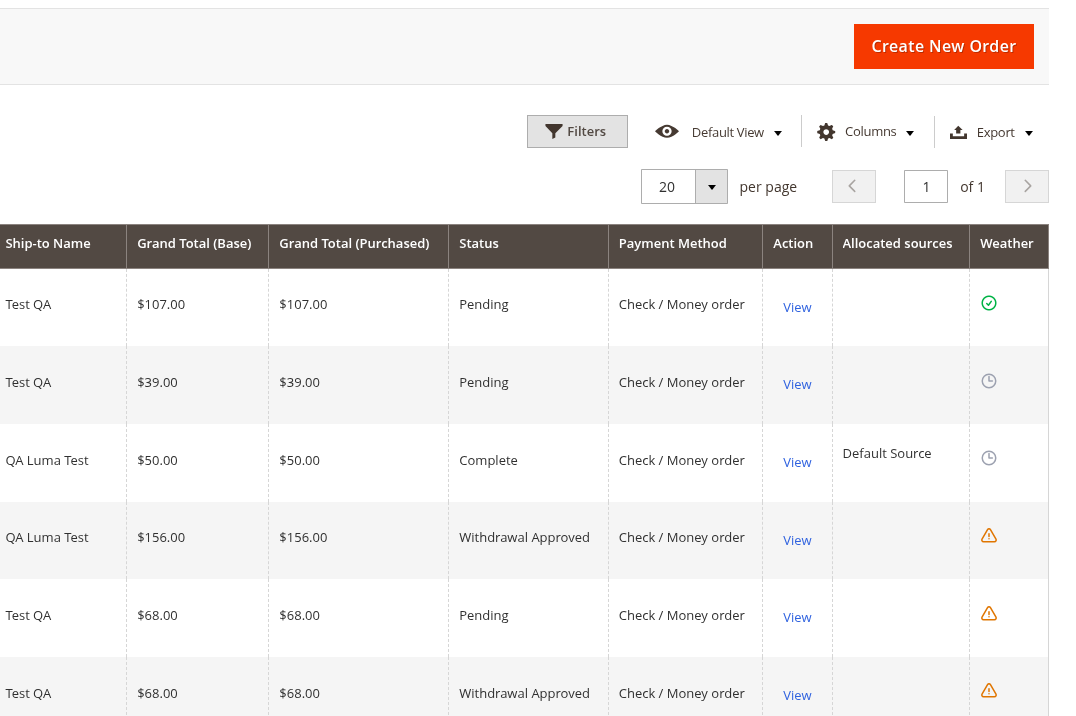Click the Create New Order button
Image resolution: width=1076 pixels, height=716 pixels.
click(944, 47)
